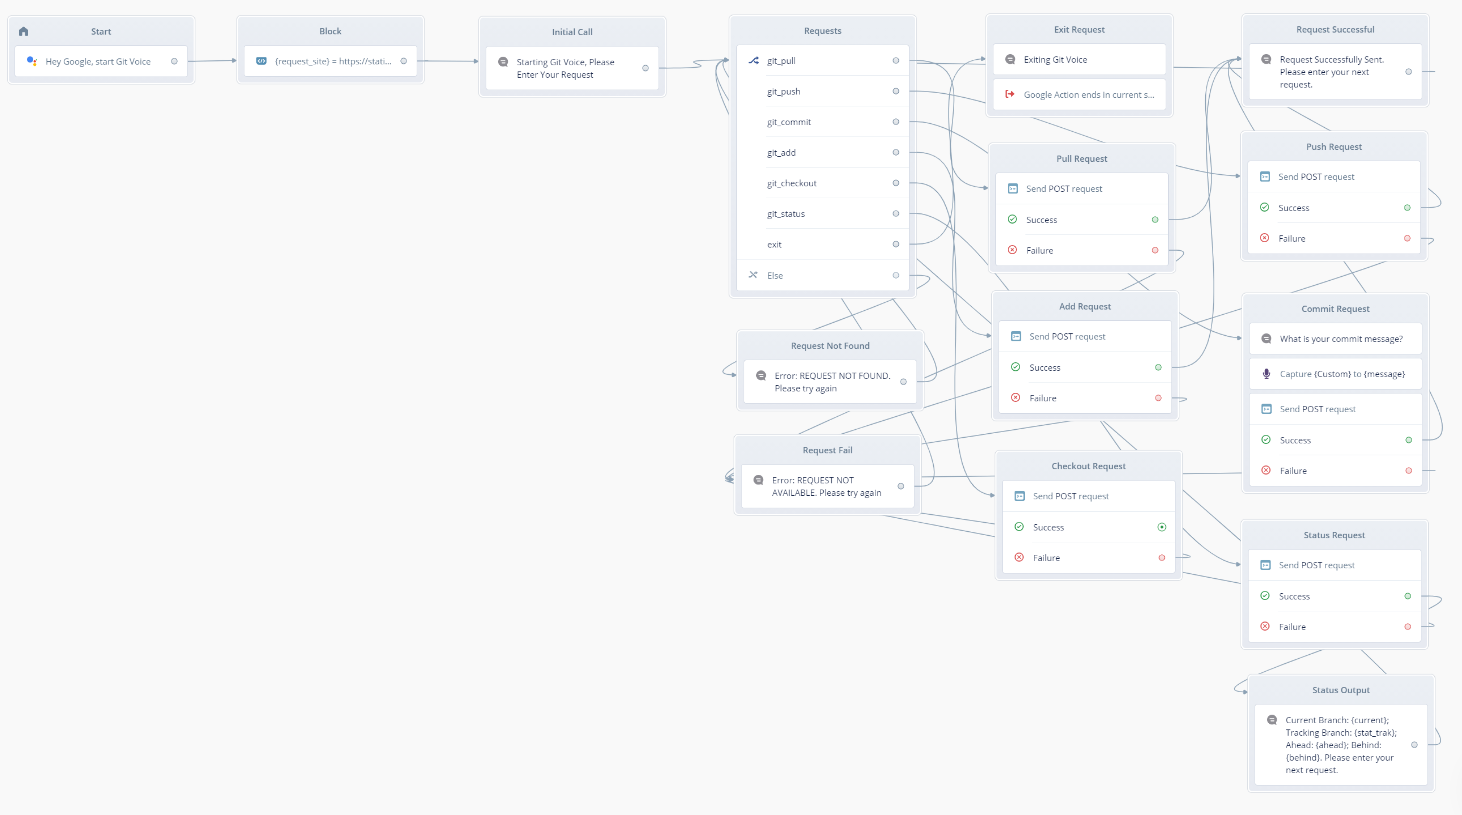Open 'Hey Google, start Git Voice' step

point(101,62)
